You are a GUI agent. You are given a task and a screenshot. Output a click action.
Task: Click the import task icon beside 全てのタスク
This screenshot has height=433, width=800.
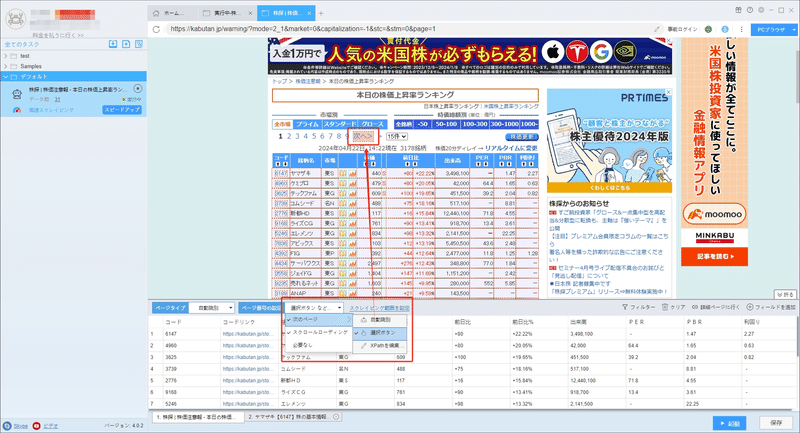point(113,44)
